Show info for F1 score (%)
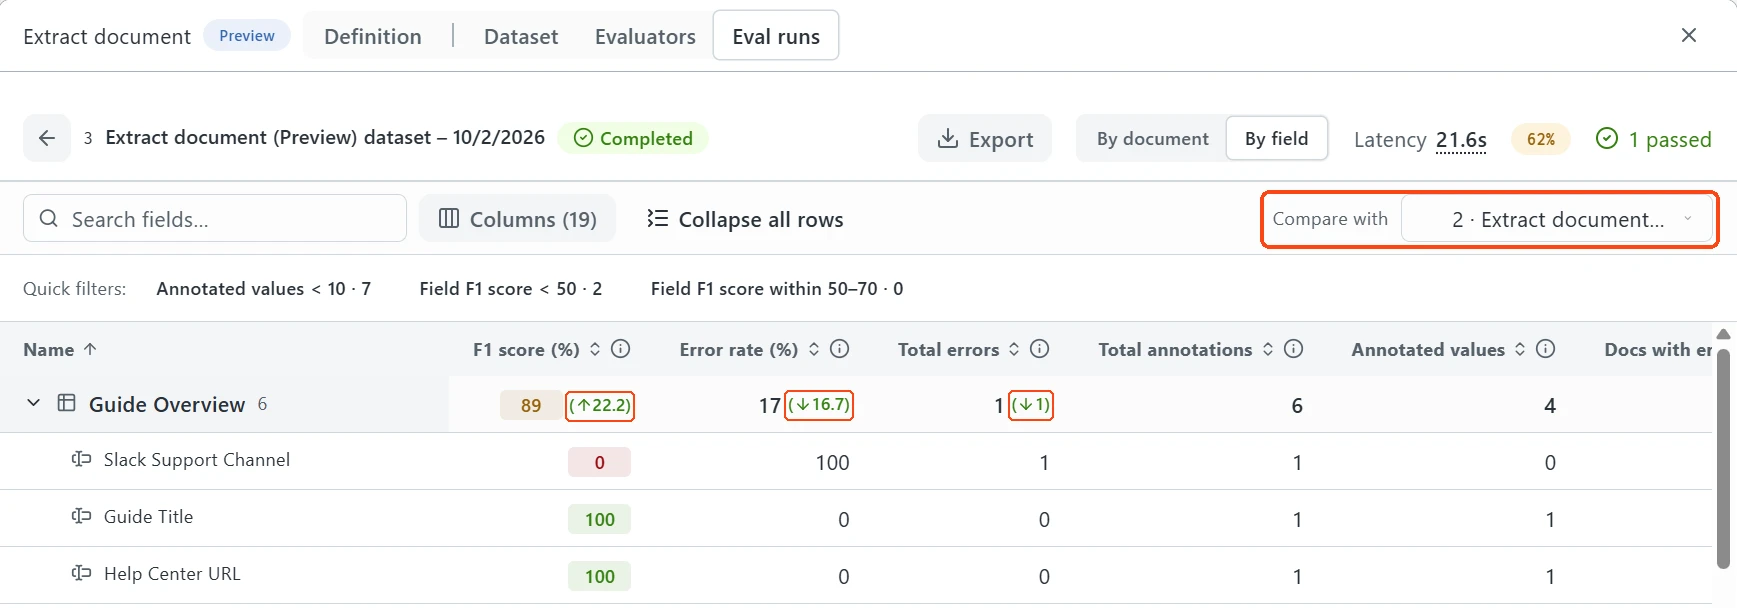 coord(620,349)
